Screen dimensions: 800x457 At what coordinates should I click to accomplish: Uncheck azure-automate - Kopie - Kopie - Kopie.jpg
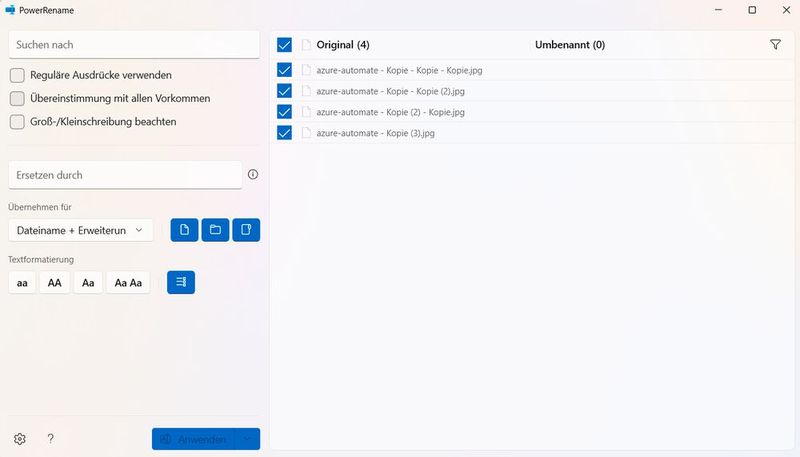284,70
